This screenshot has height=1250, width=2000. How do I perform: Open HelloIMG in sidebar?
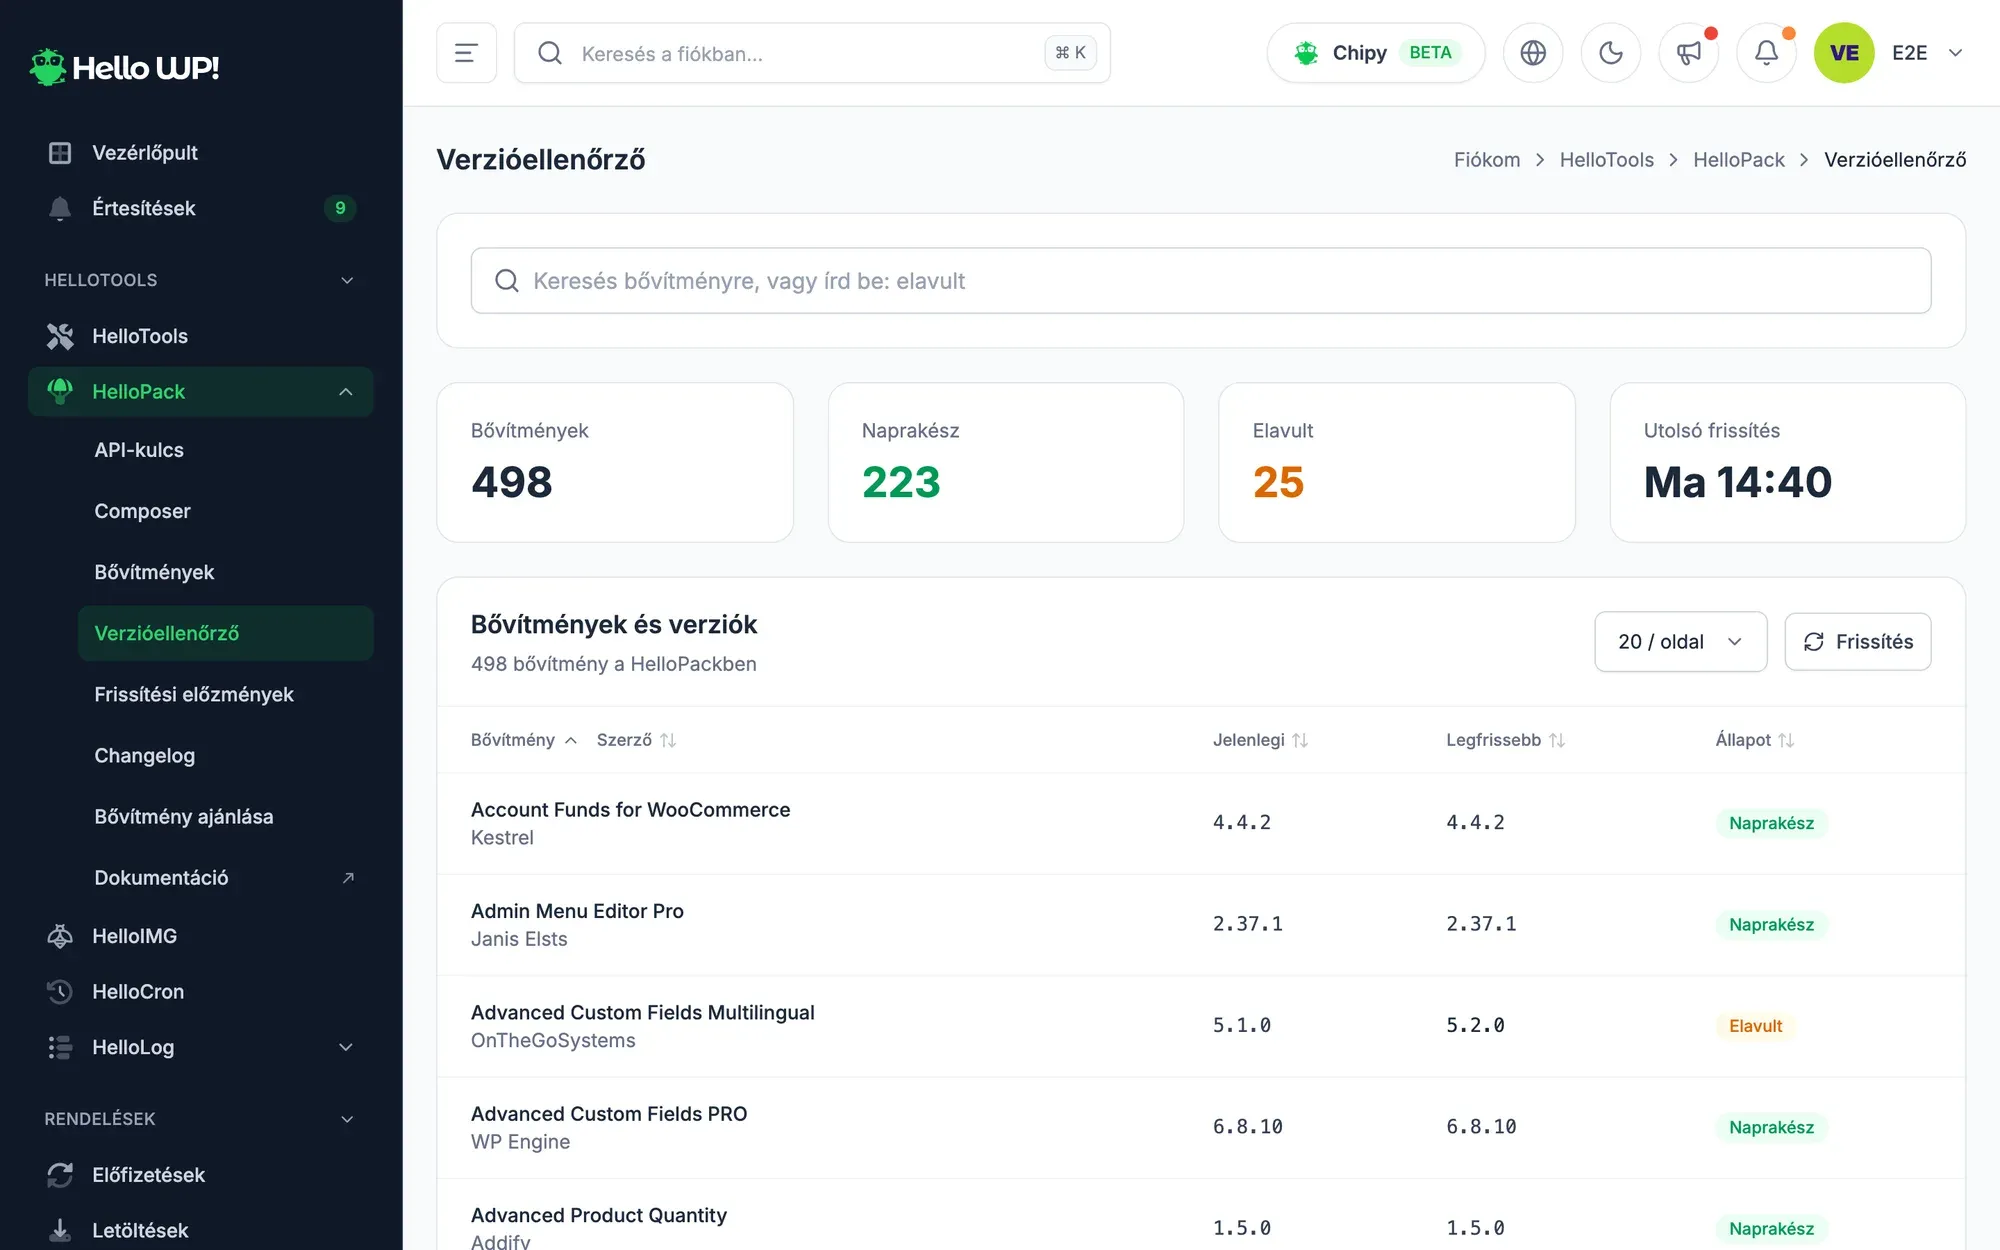point(200,936)
